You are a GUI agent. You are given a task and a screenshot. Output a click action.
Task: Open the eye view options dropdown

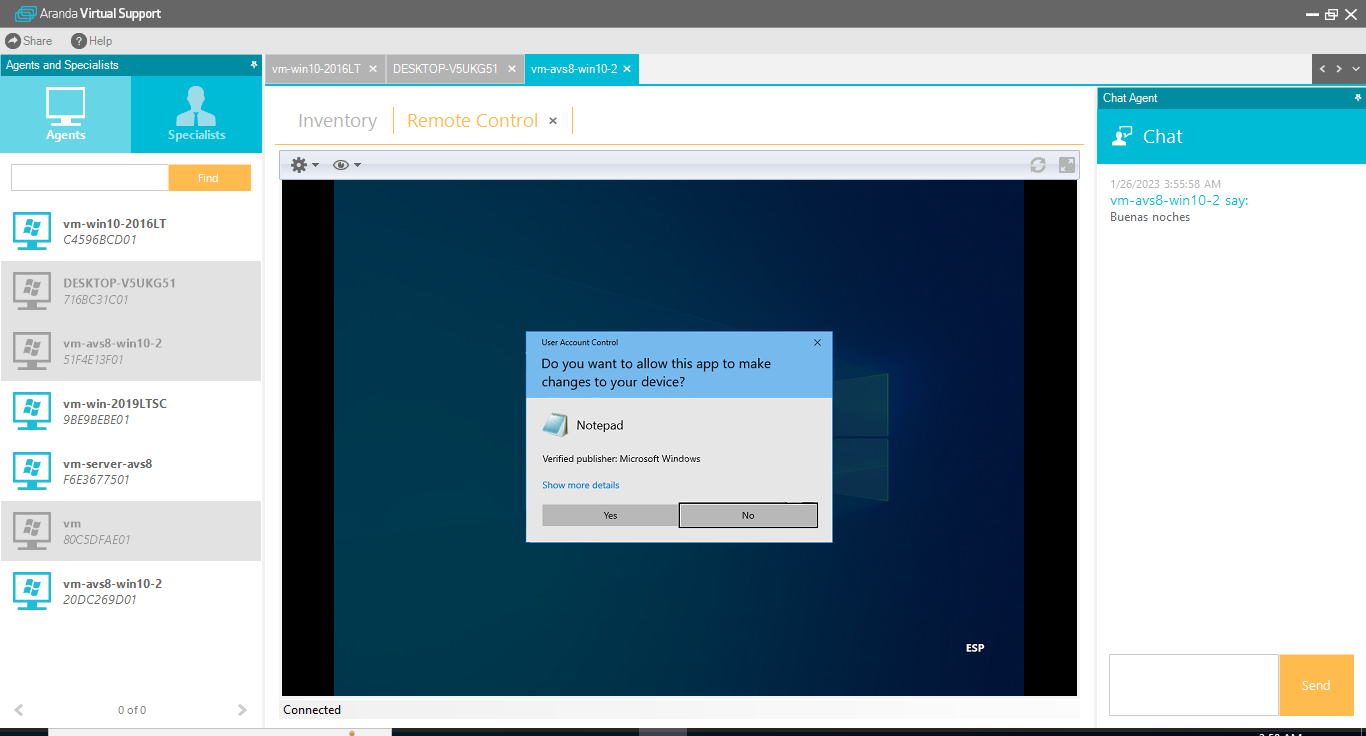point(346,165)
